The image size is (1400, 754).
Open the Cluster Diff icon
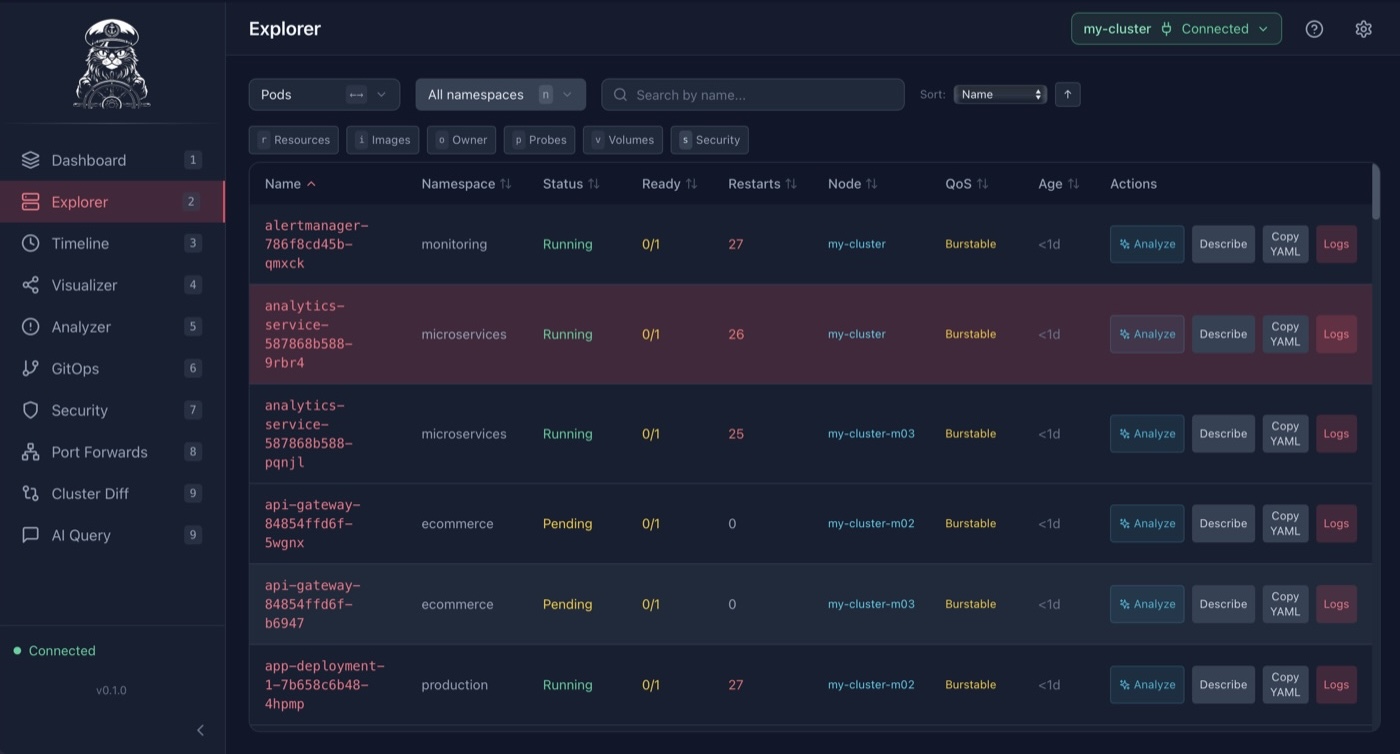(29, 493)
